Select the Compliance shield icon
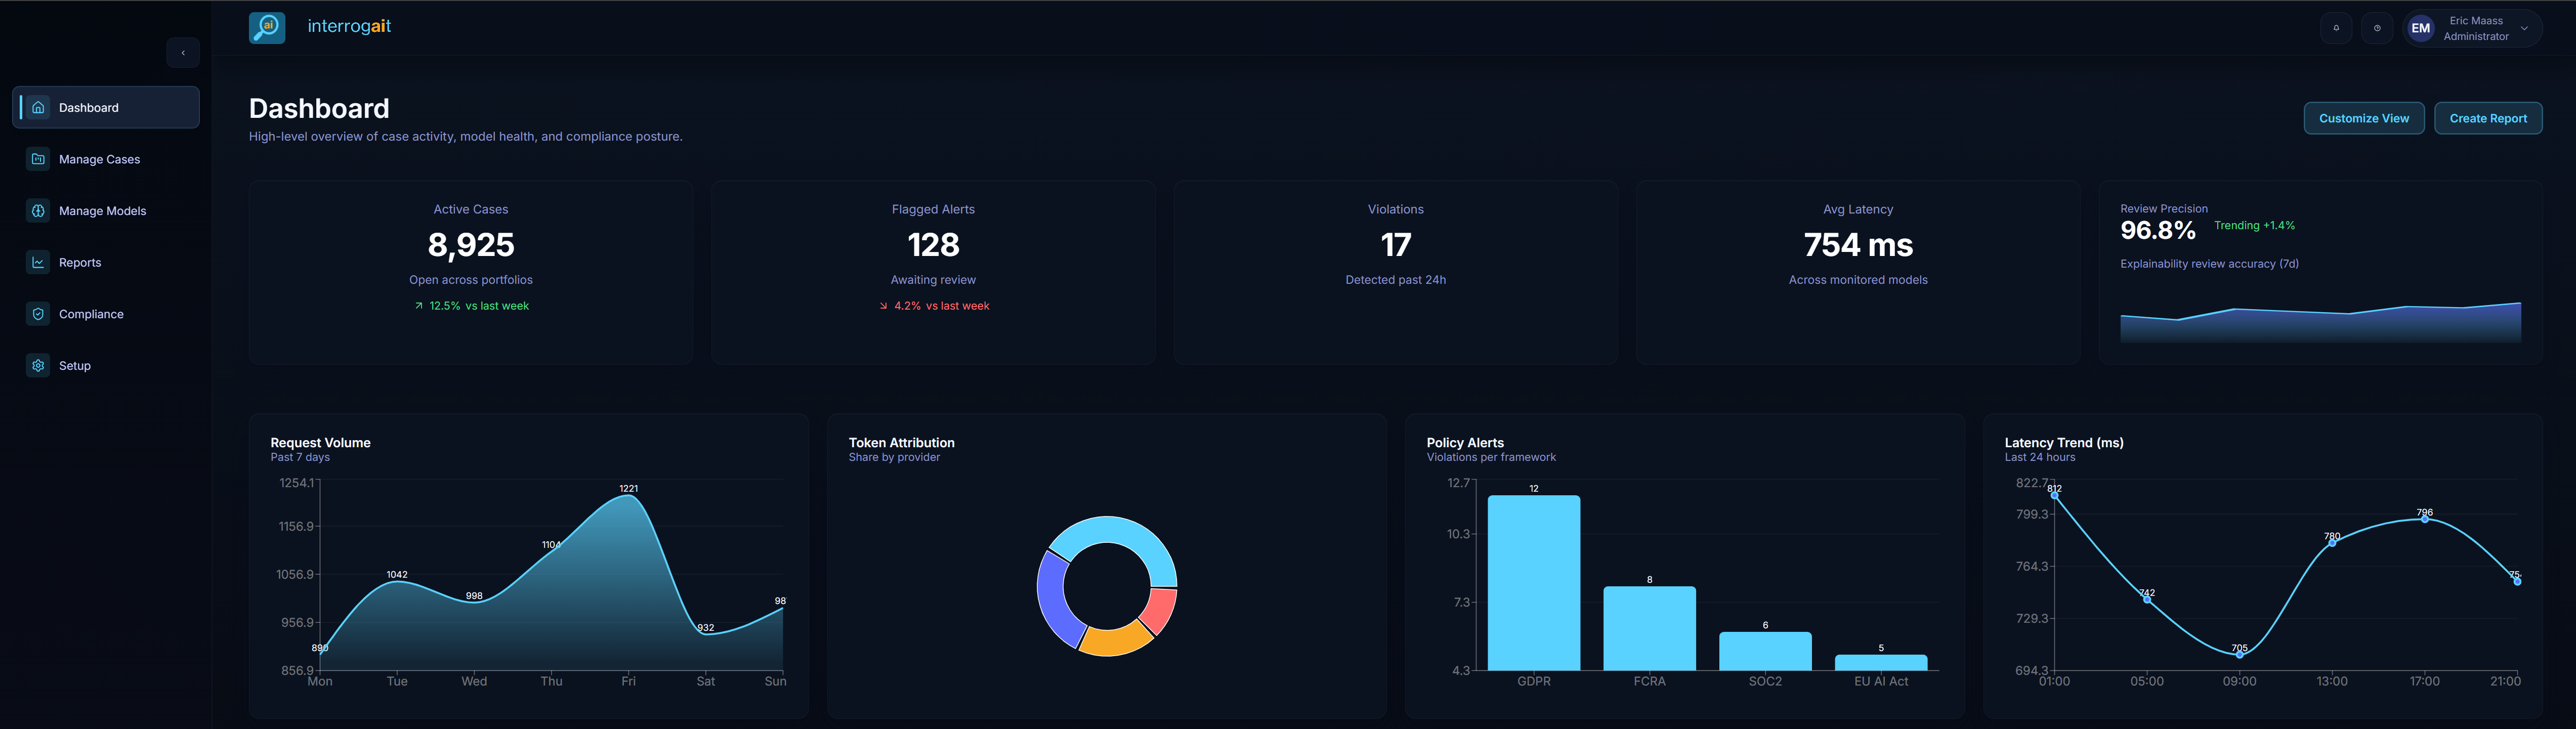Viewport: 2576px width, 729px height. coord(38,313)
